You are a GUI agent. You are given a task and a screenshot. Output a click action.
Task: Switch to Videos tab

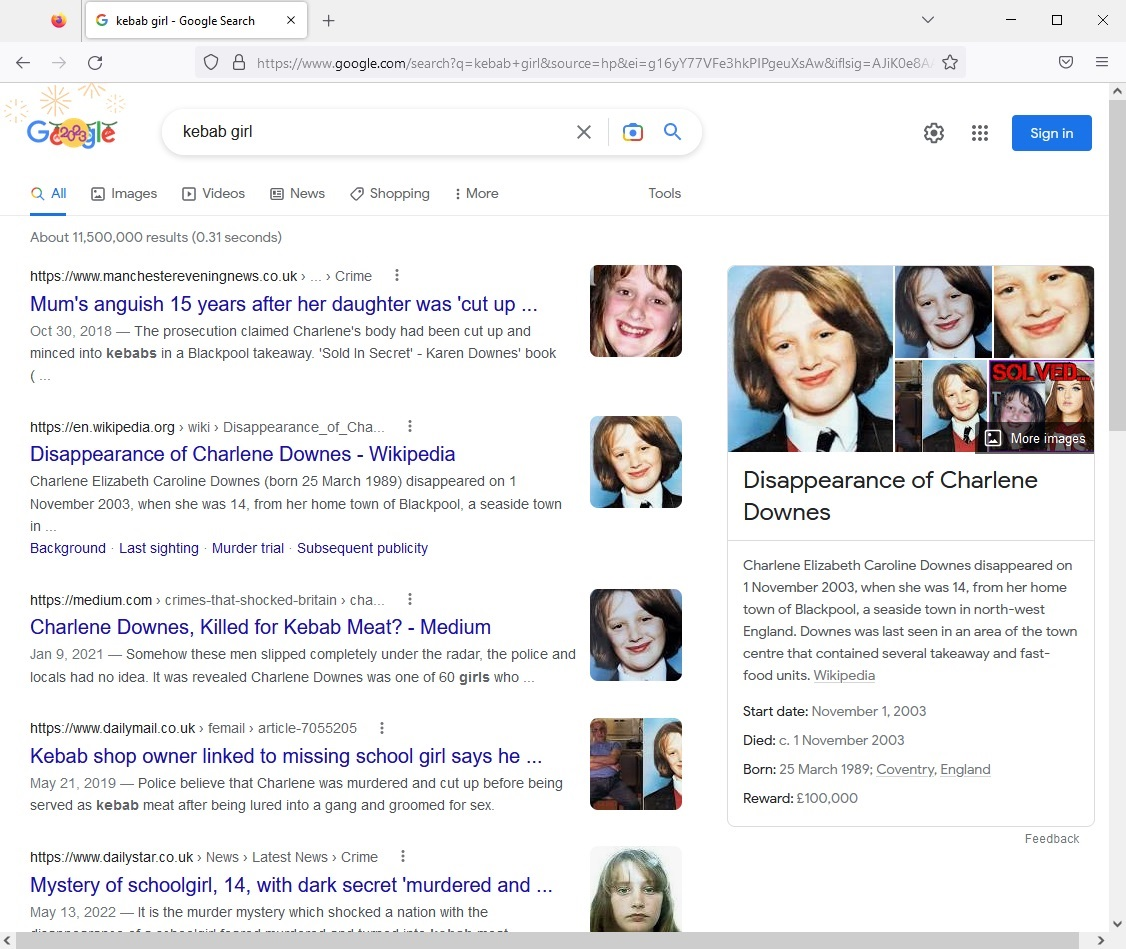[x=213, y=194]
